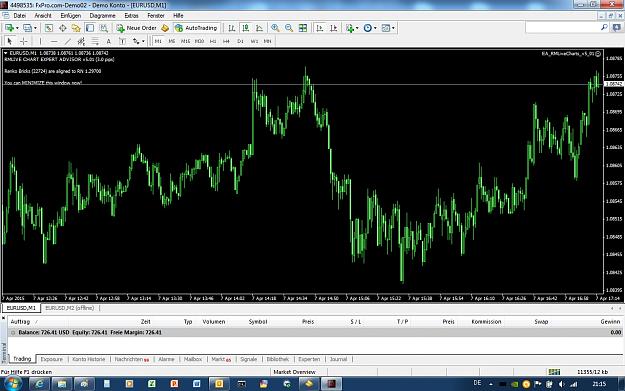
Task: Open the periodicity clock icon
Action: tap(368, 28)
